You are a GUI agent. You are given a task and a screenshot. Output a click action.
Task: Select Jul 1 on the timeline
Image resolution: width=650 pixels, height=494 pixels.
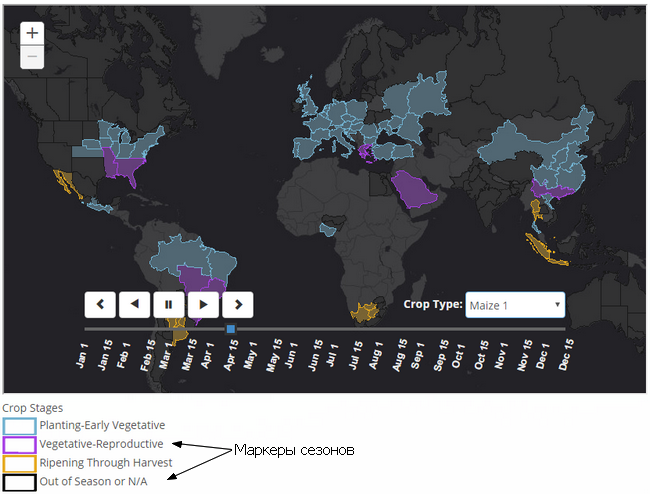332,355
